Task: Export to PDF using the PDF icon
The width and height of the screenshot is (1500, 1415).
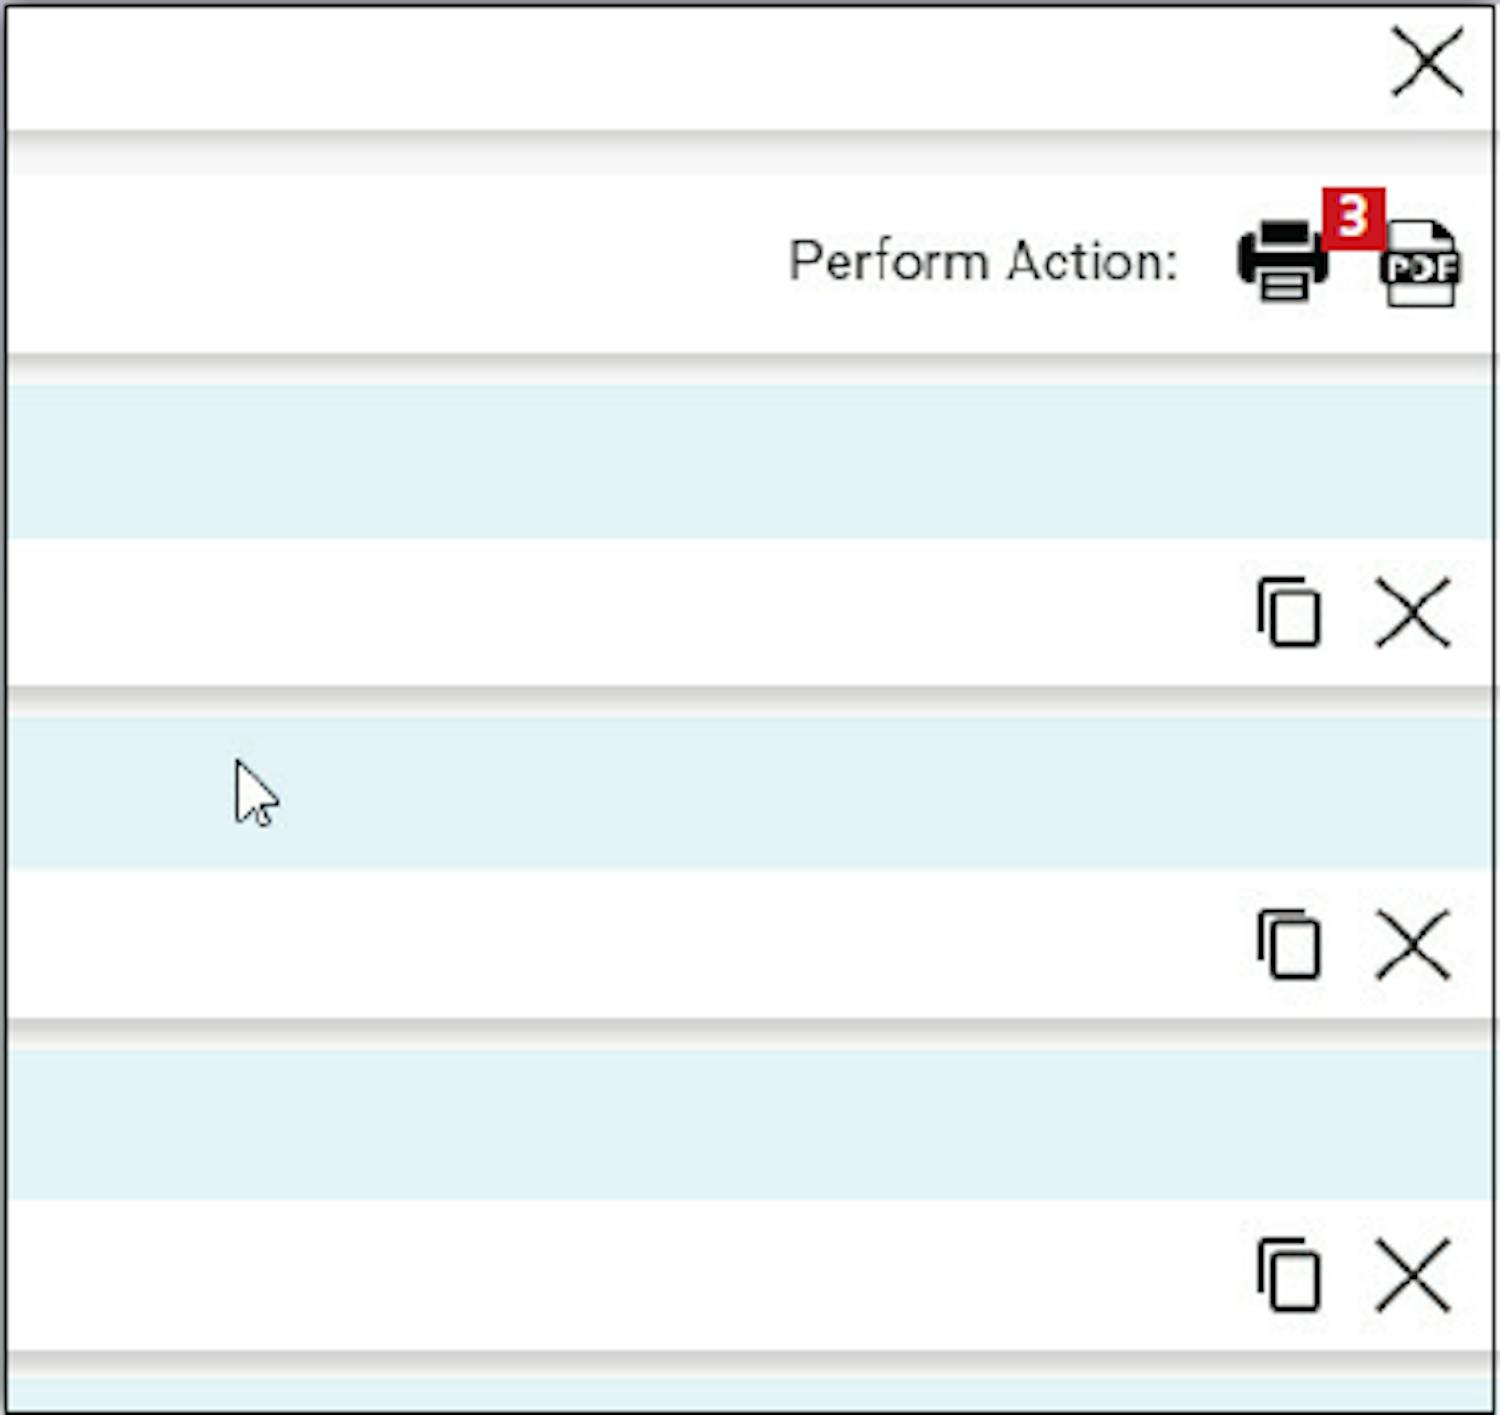Action: (1422, 265)
